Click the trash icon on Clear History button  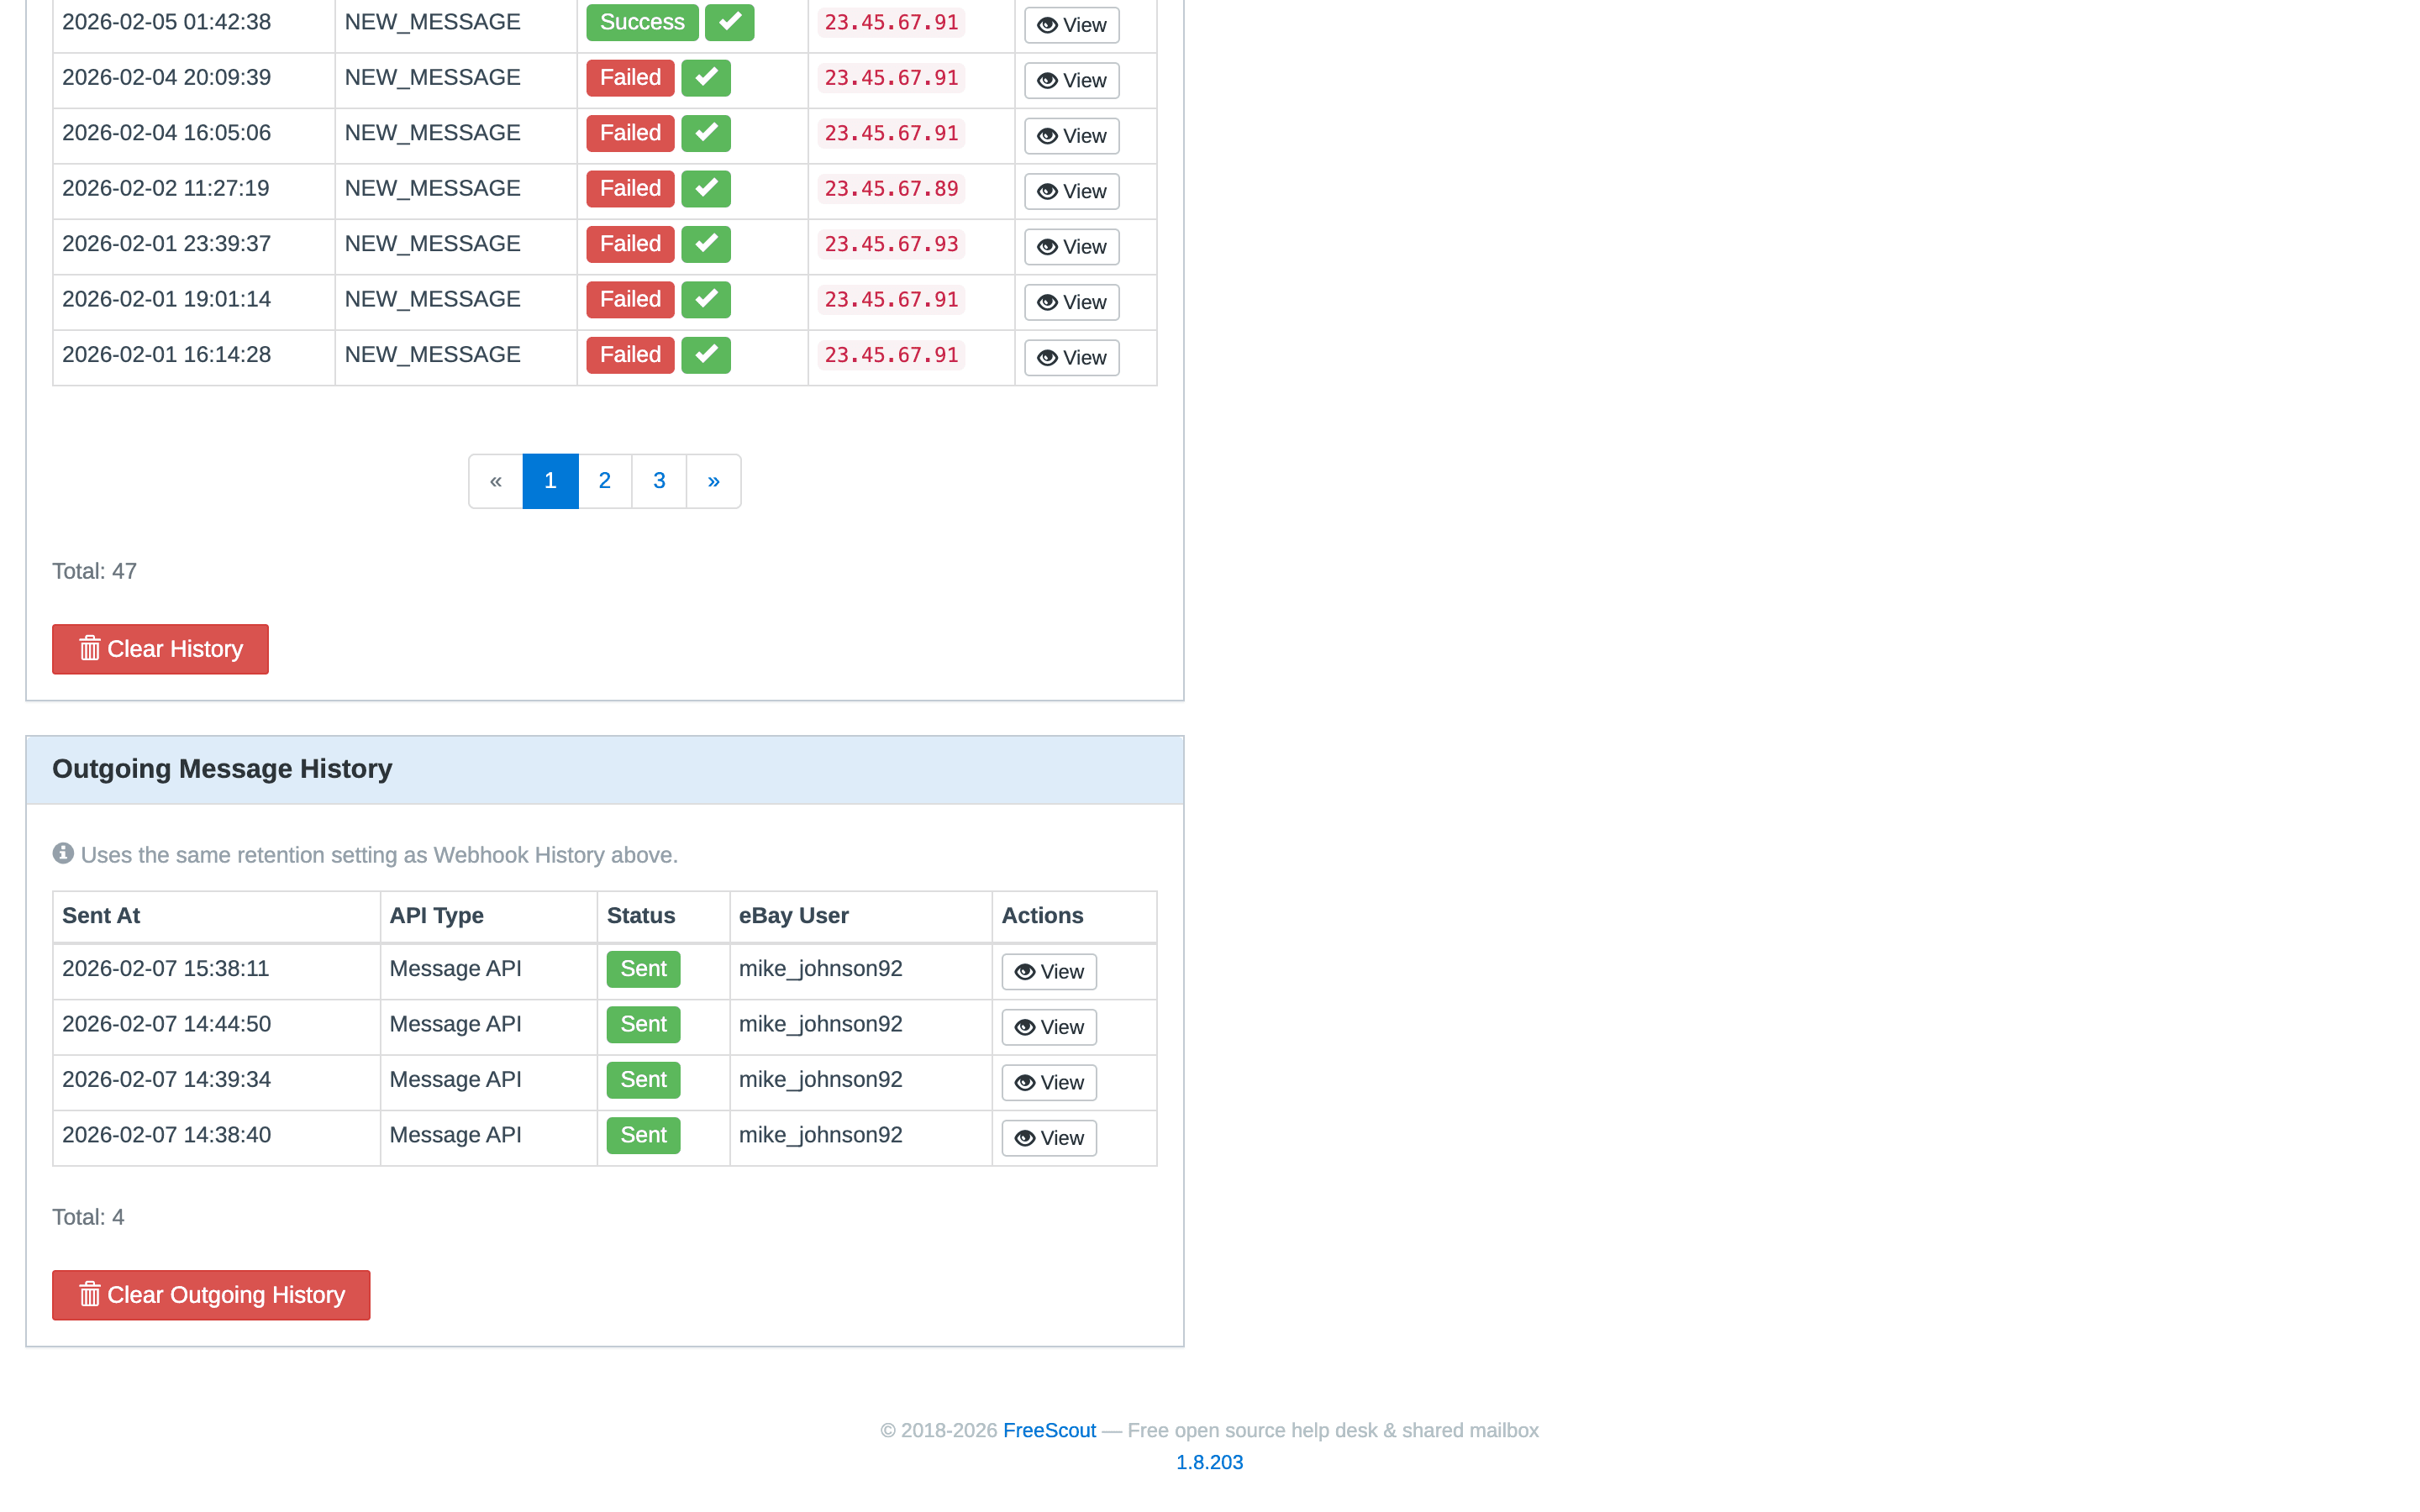[90, 648]
